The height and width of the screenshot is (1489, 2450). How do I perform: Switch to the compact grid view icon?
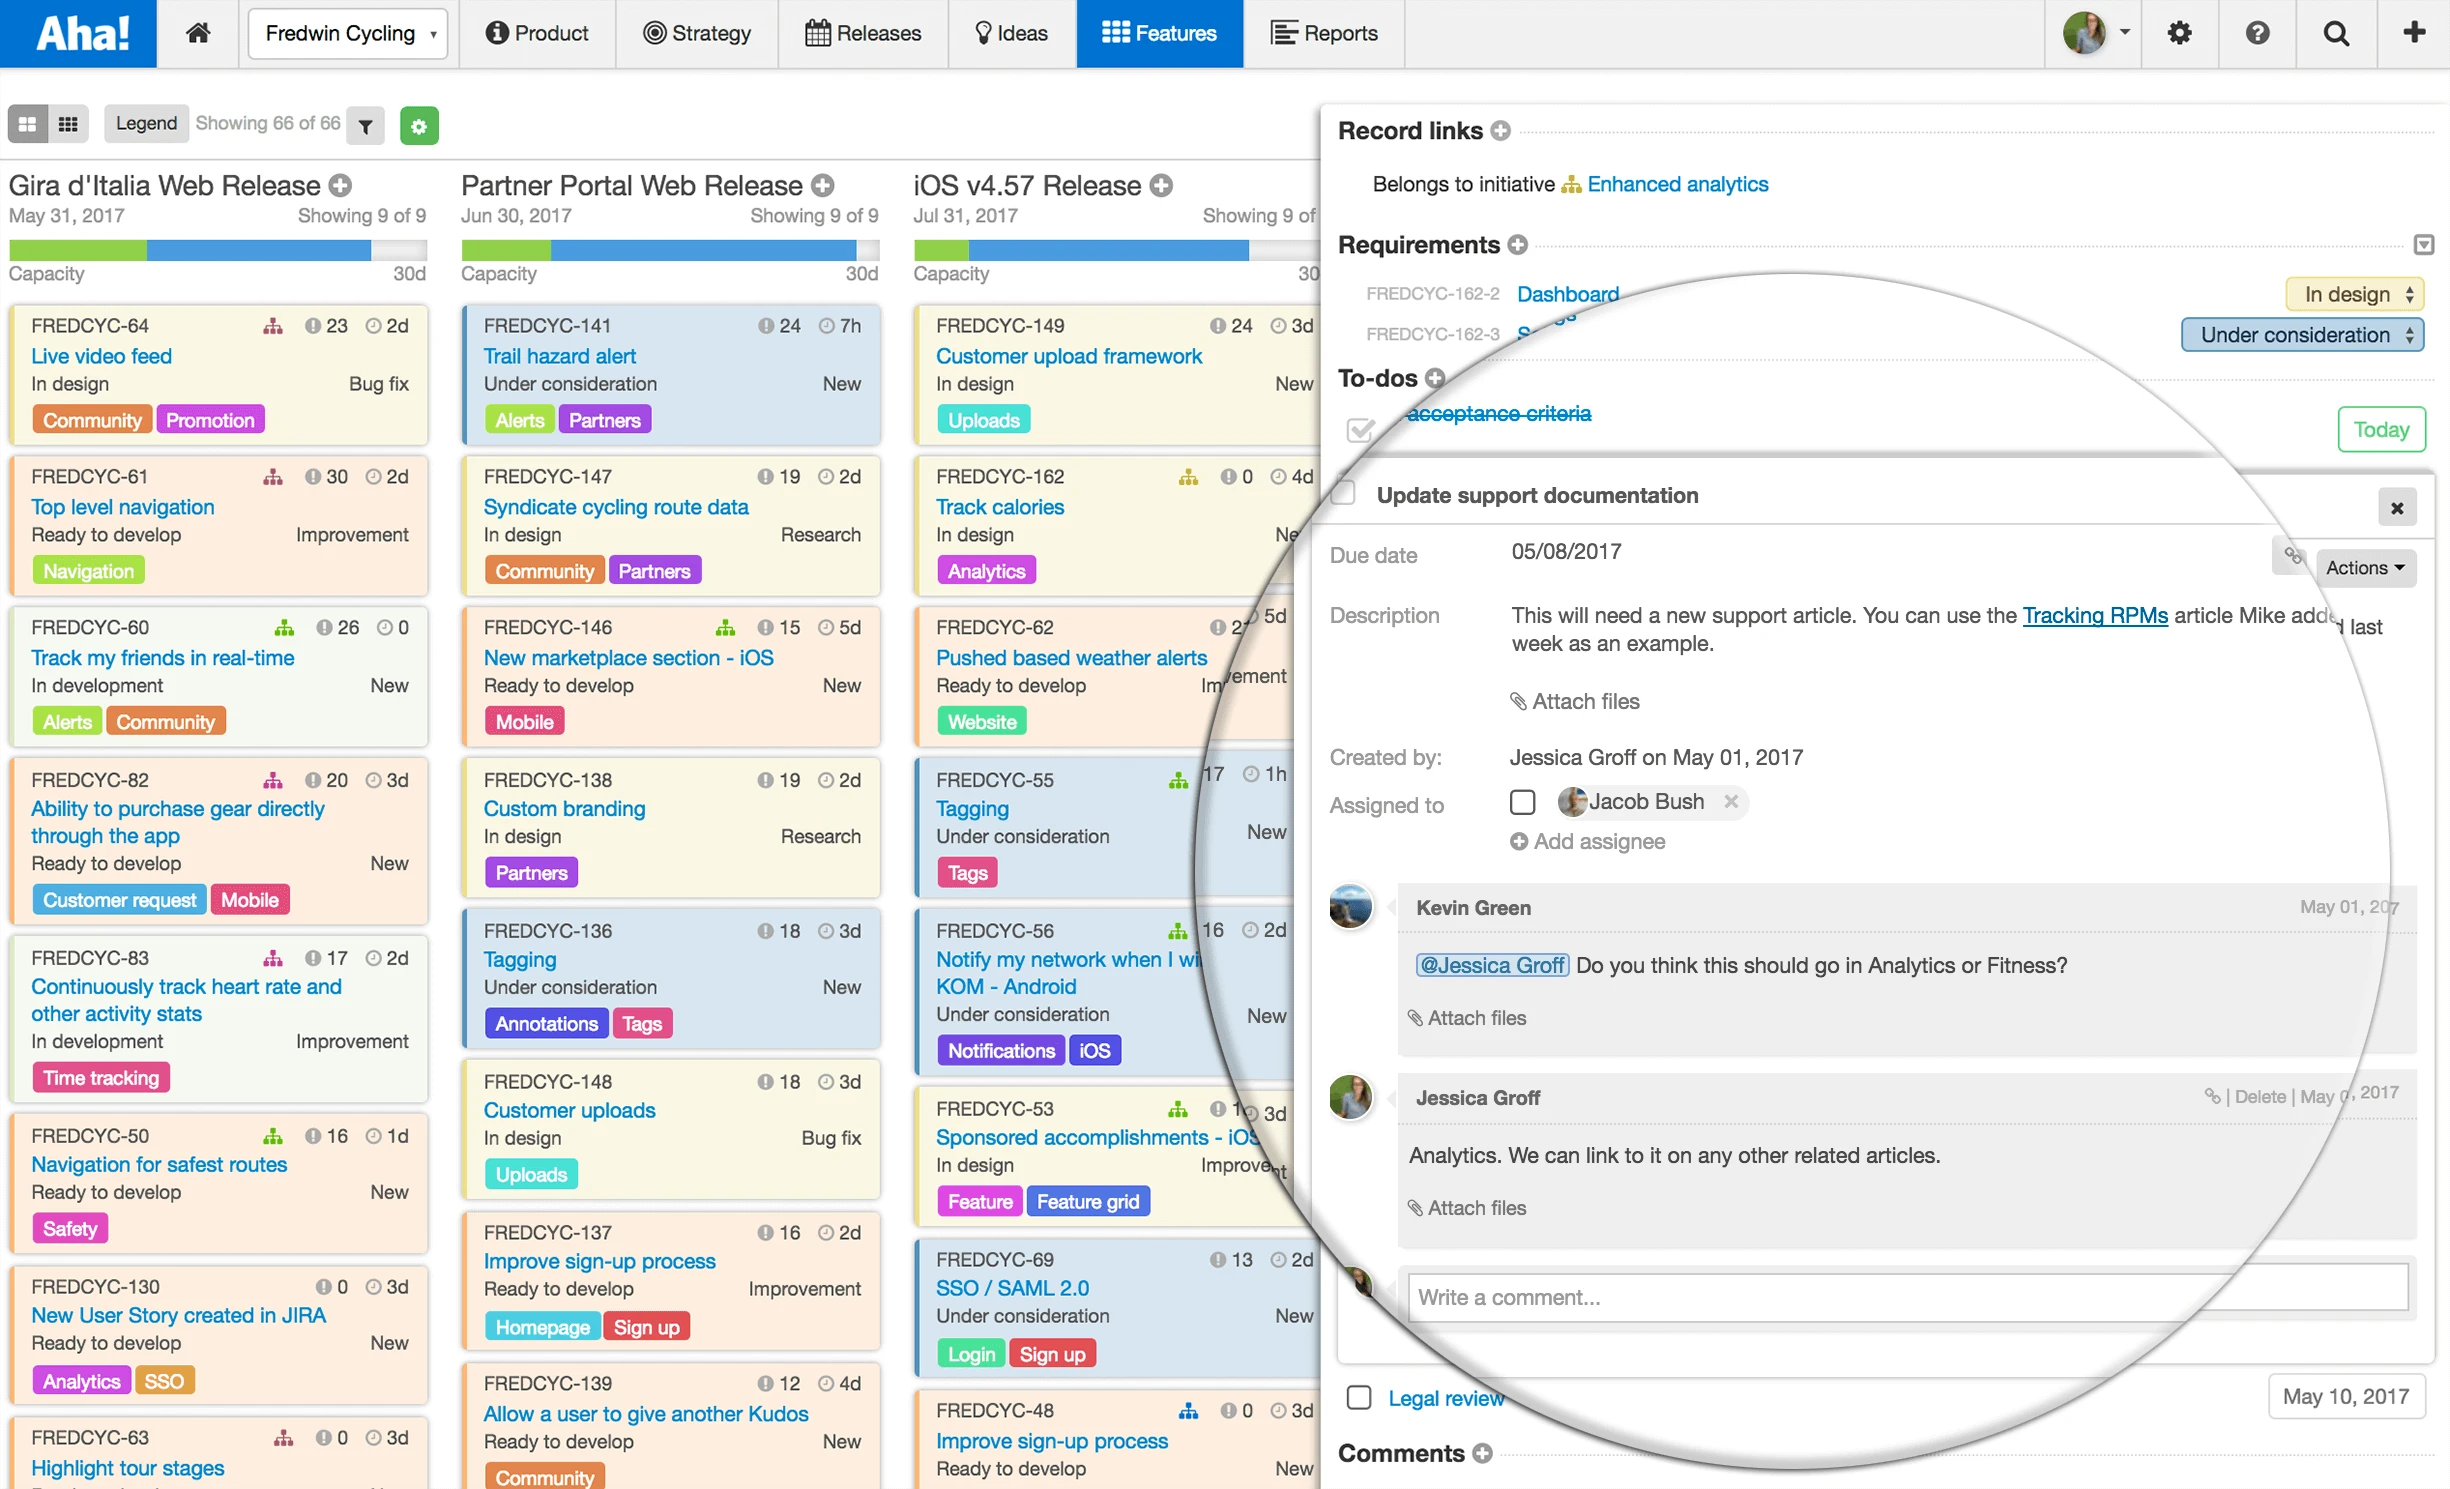coord(68,124)
